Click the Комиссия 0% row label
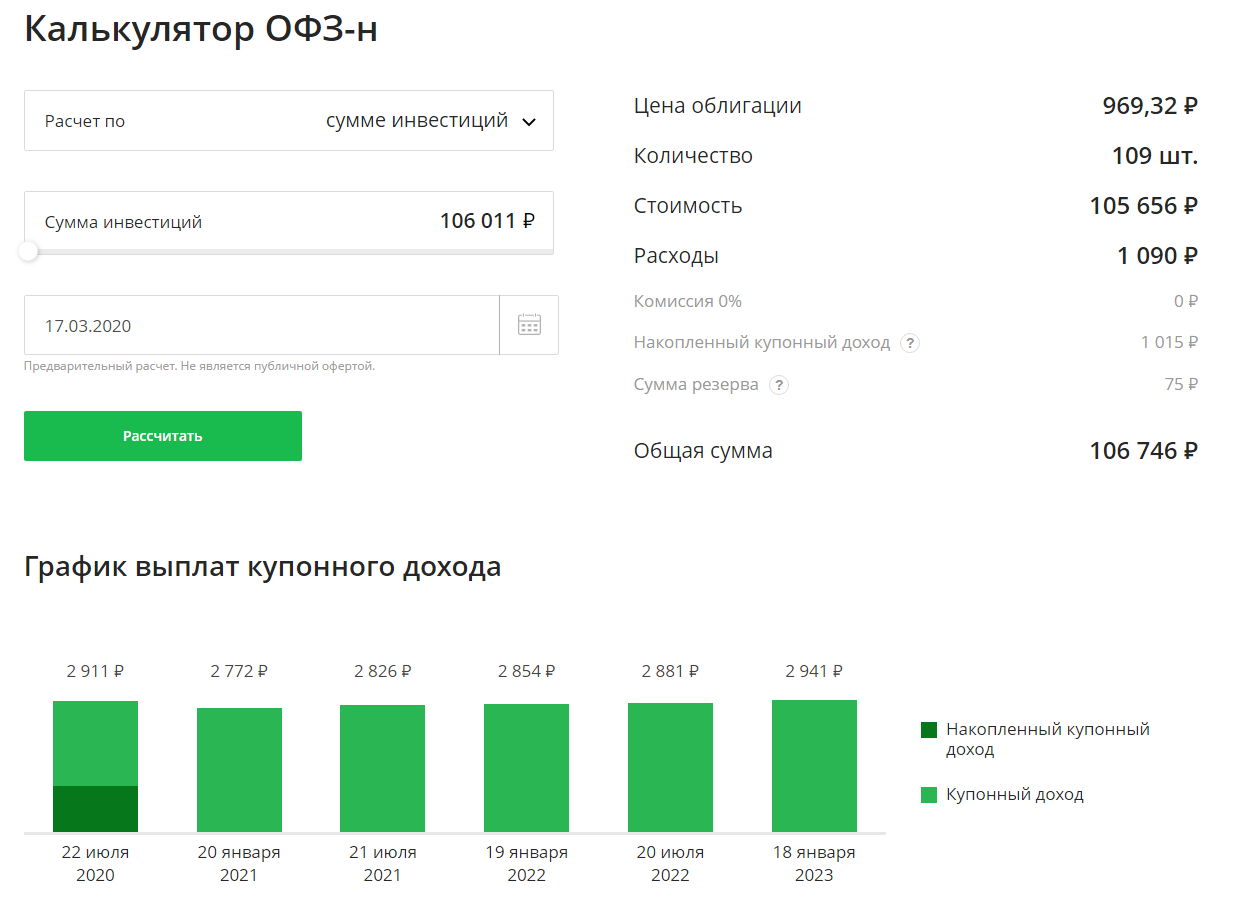The height and width of the screenshot is (900, 1234). click(688, 301)
